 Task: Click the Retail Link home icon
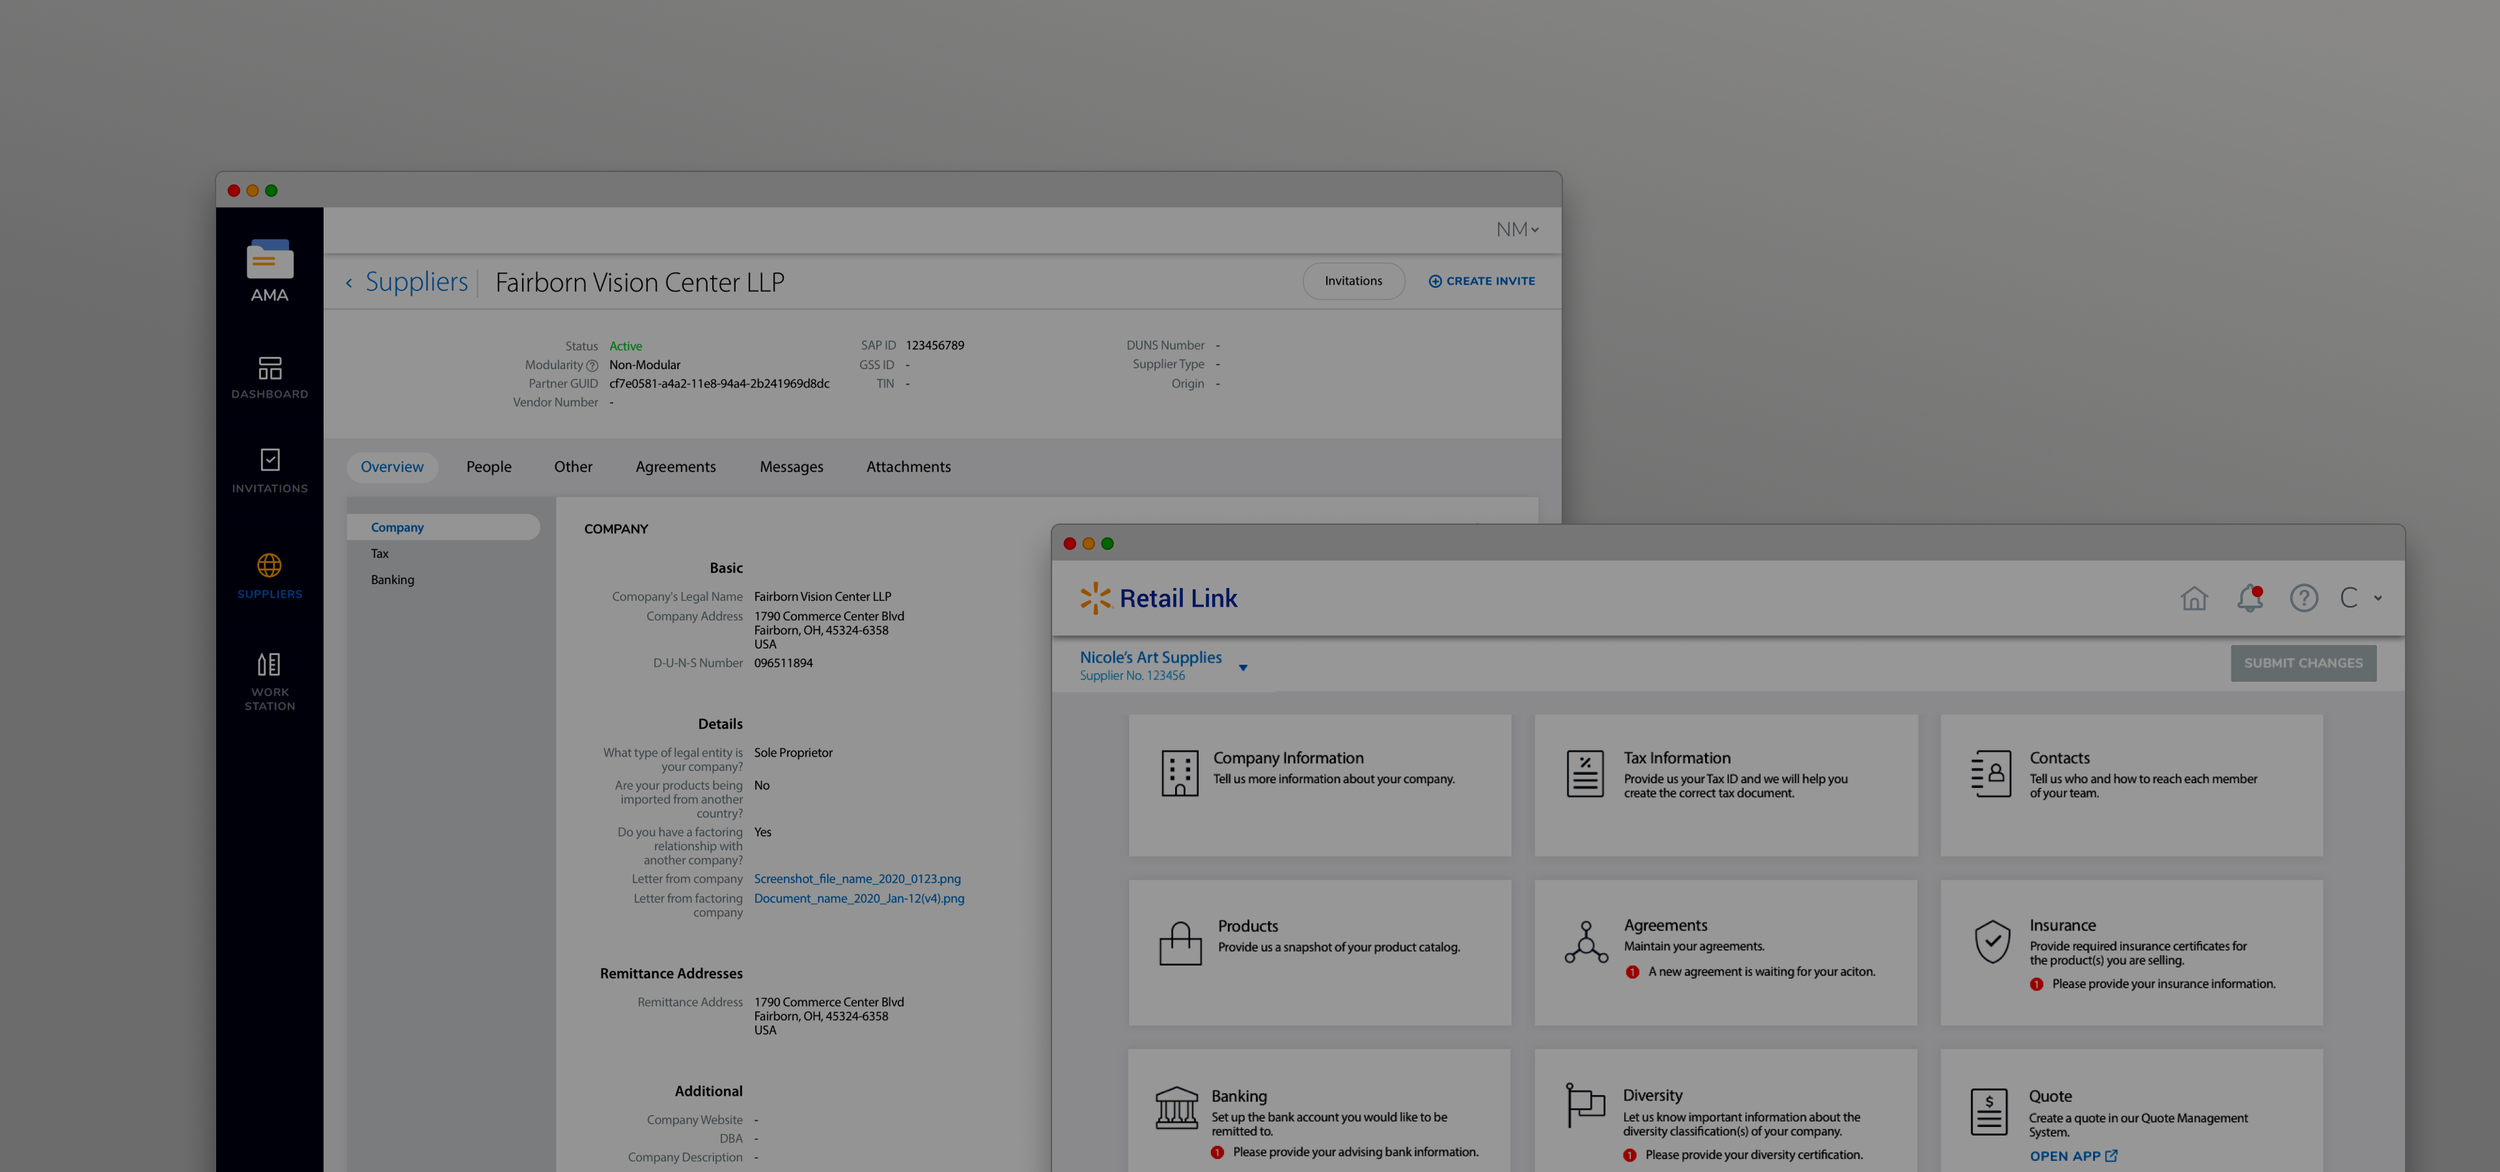coord(2193,598)
